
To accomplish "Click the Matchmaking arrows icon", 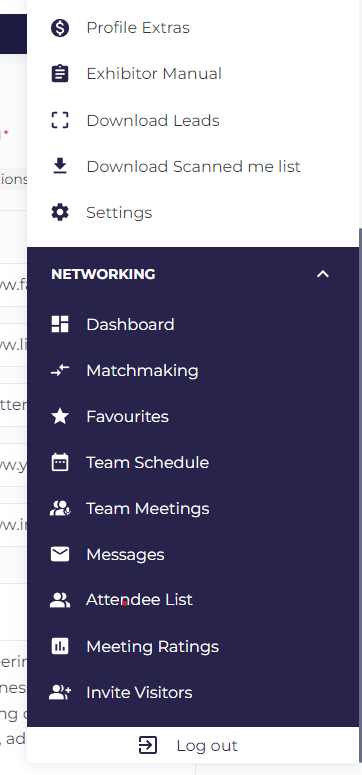I will pos(60,370).
